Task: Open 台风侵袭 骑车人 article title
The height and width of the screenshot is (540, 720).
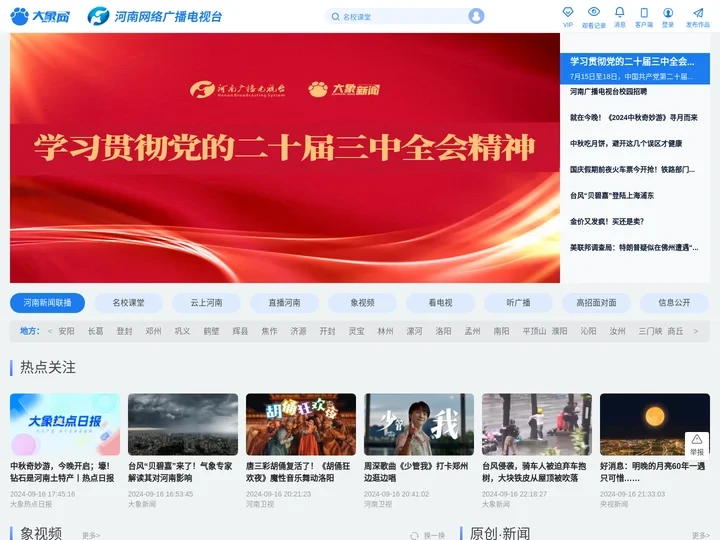Action: tap(534, 472)
